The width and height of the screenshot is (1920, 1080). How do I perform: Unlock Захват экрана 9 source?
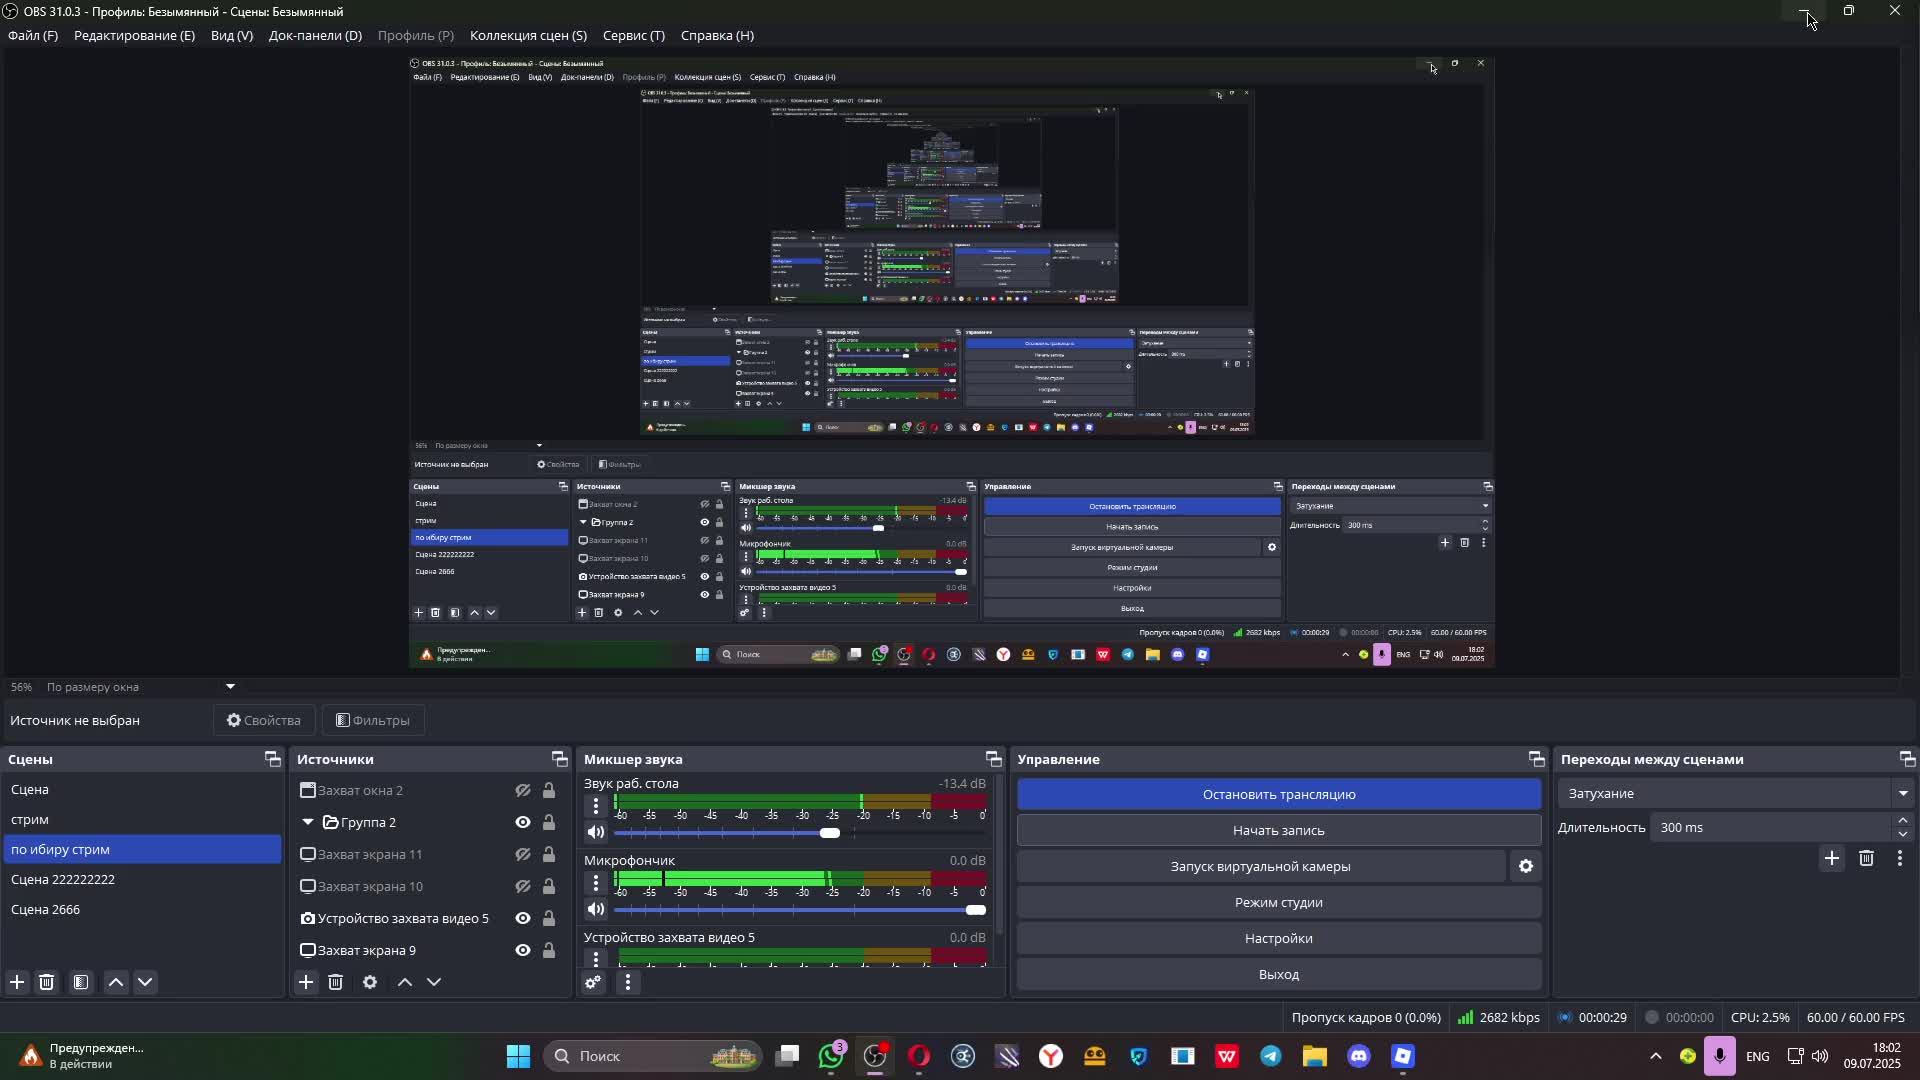549,951
